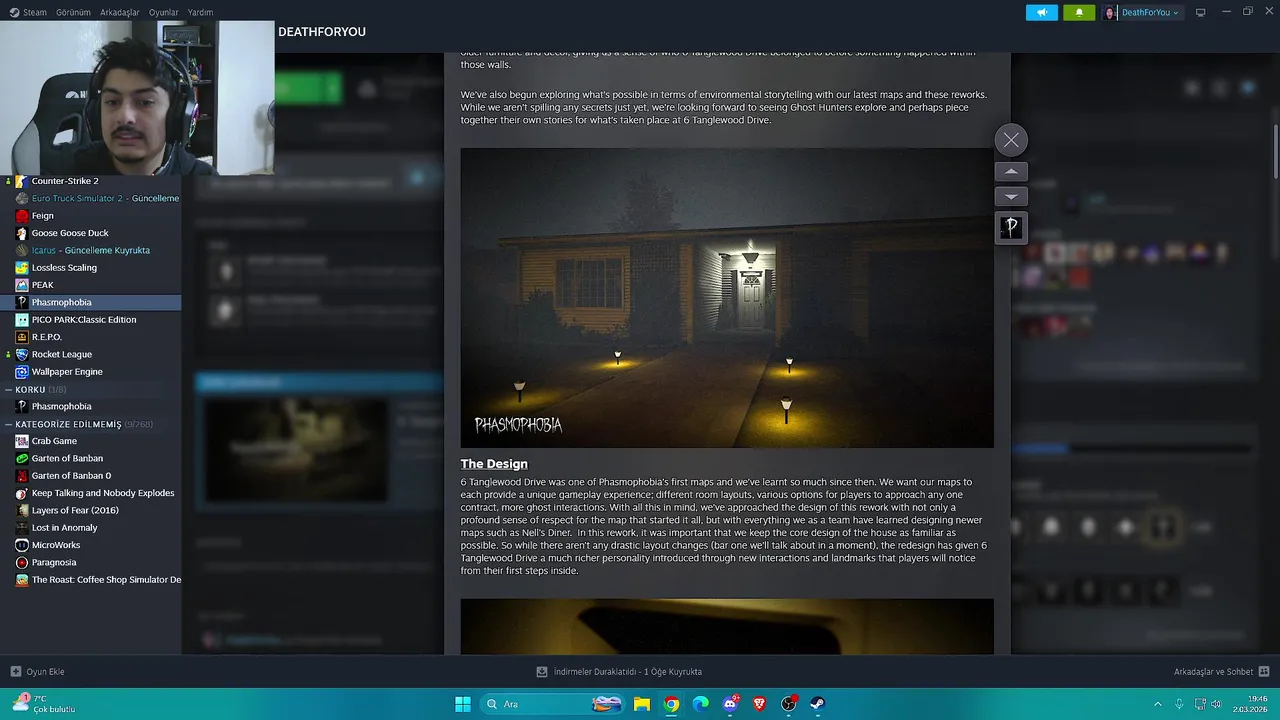Click the R.E.P.O. game icon
This screenshot has height=720, width=1280.
click(x=22, y=337)
